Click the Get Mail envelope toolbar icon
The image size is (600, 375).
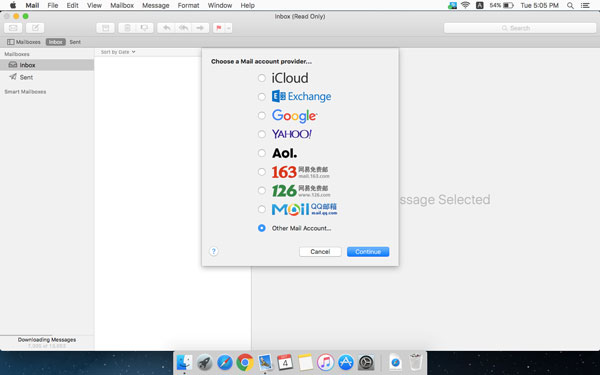point(13,28)
